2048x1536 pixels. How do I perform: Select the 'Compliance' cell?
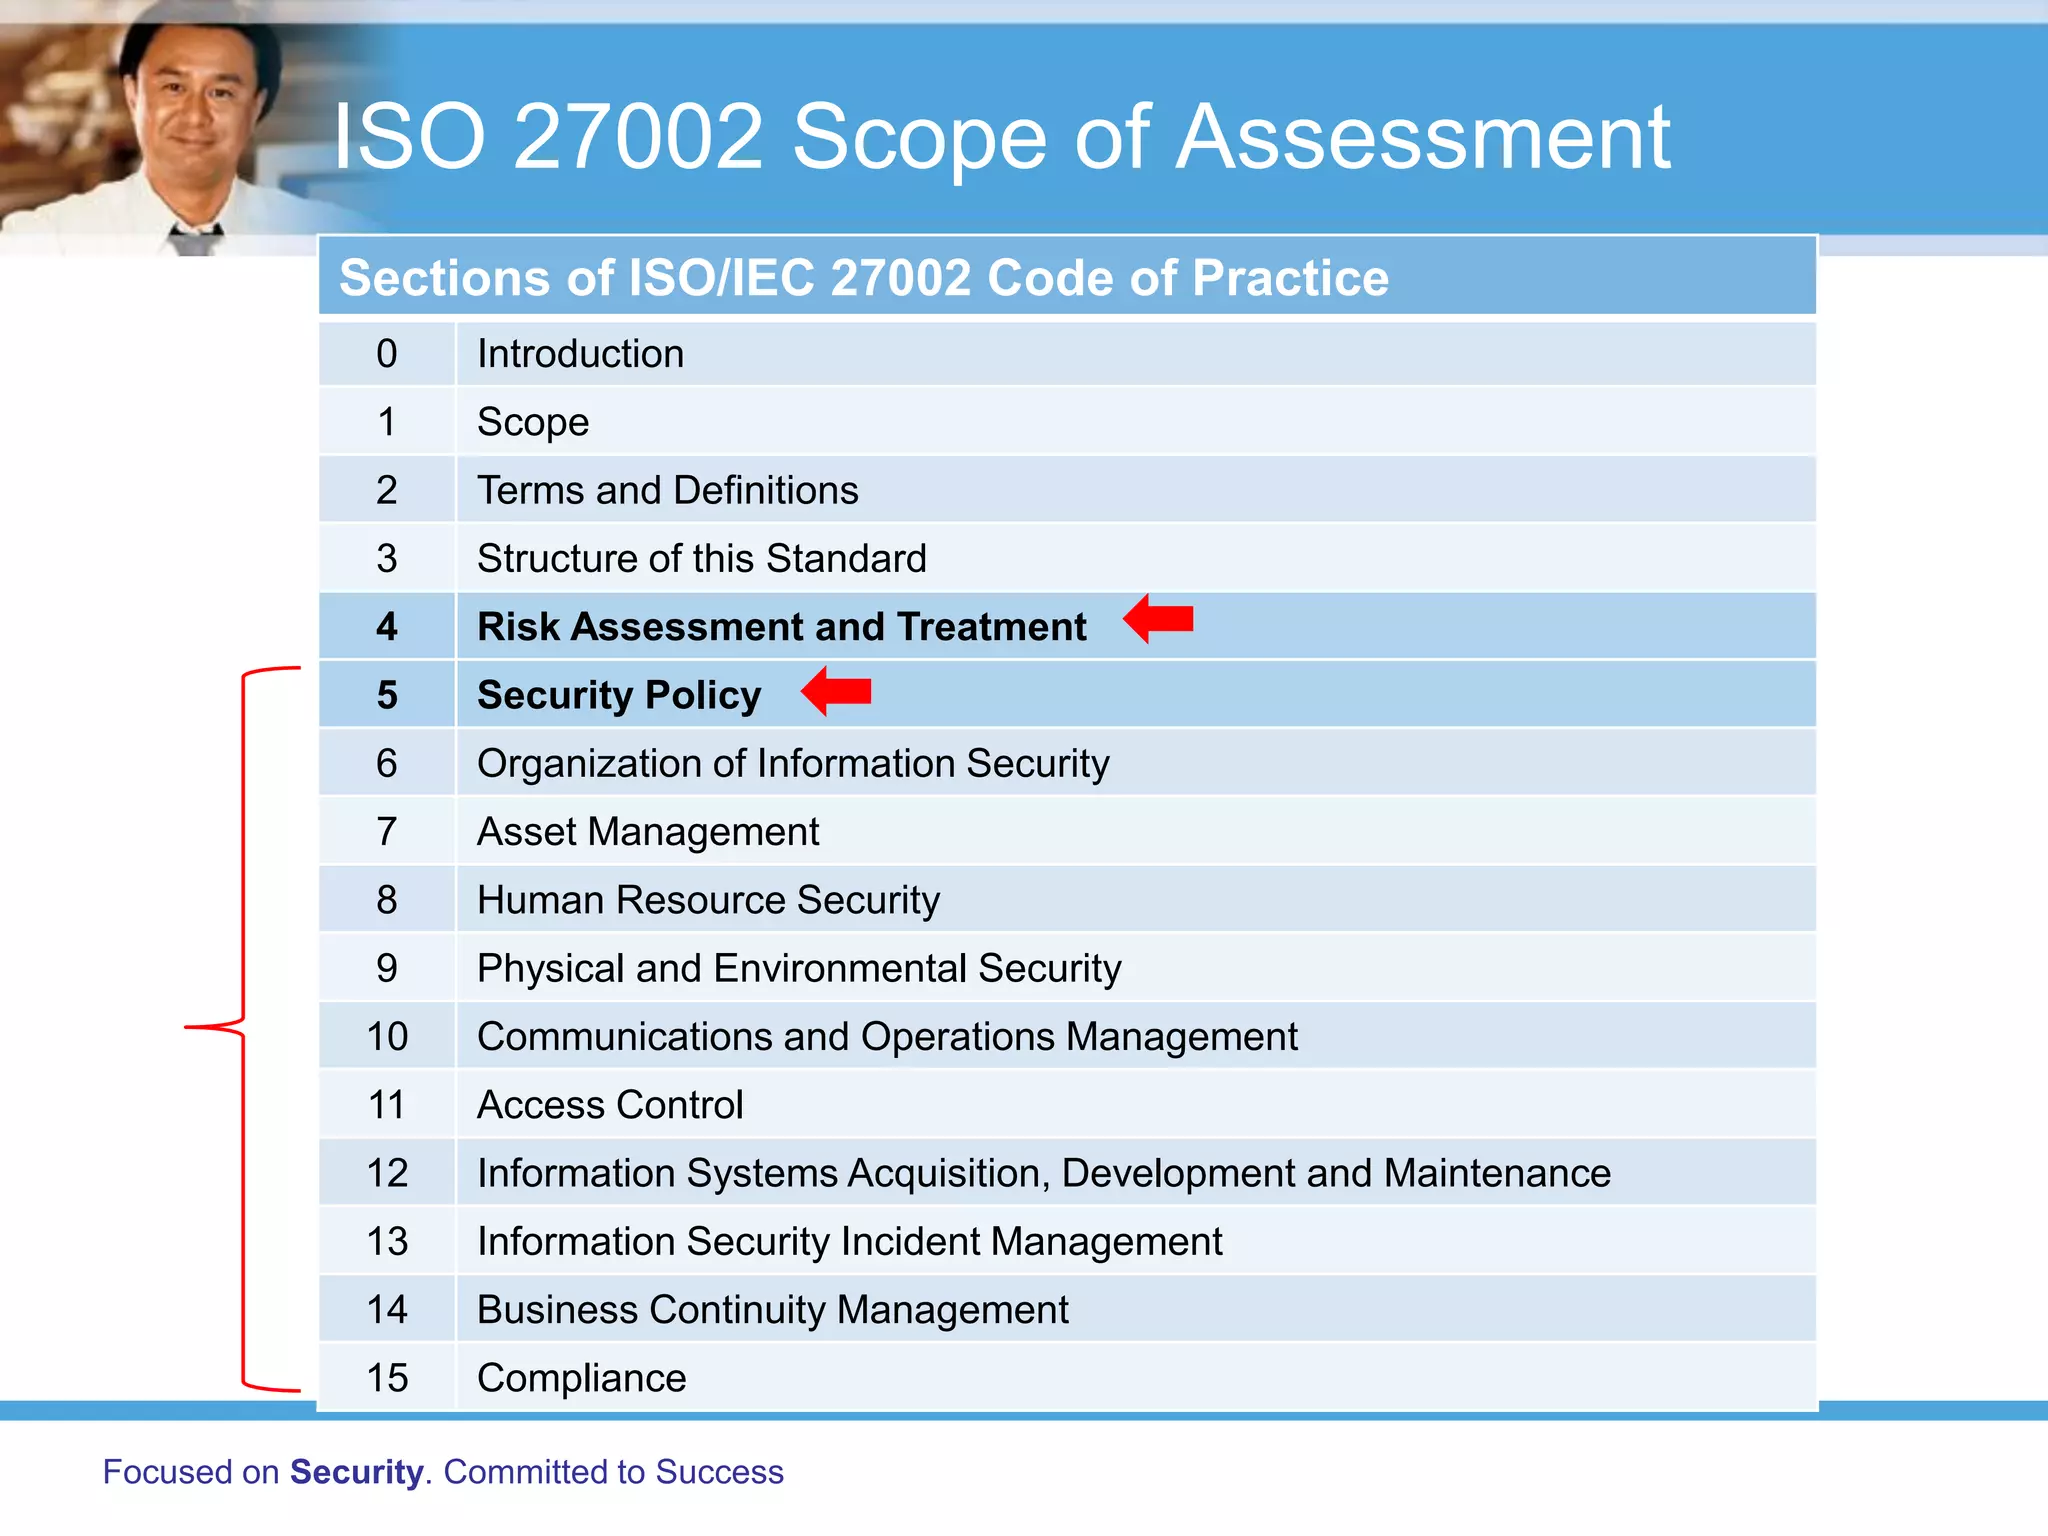pos(1136,1378)
